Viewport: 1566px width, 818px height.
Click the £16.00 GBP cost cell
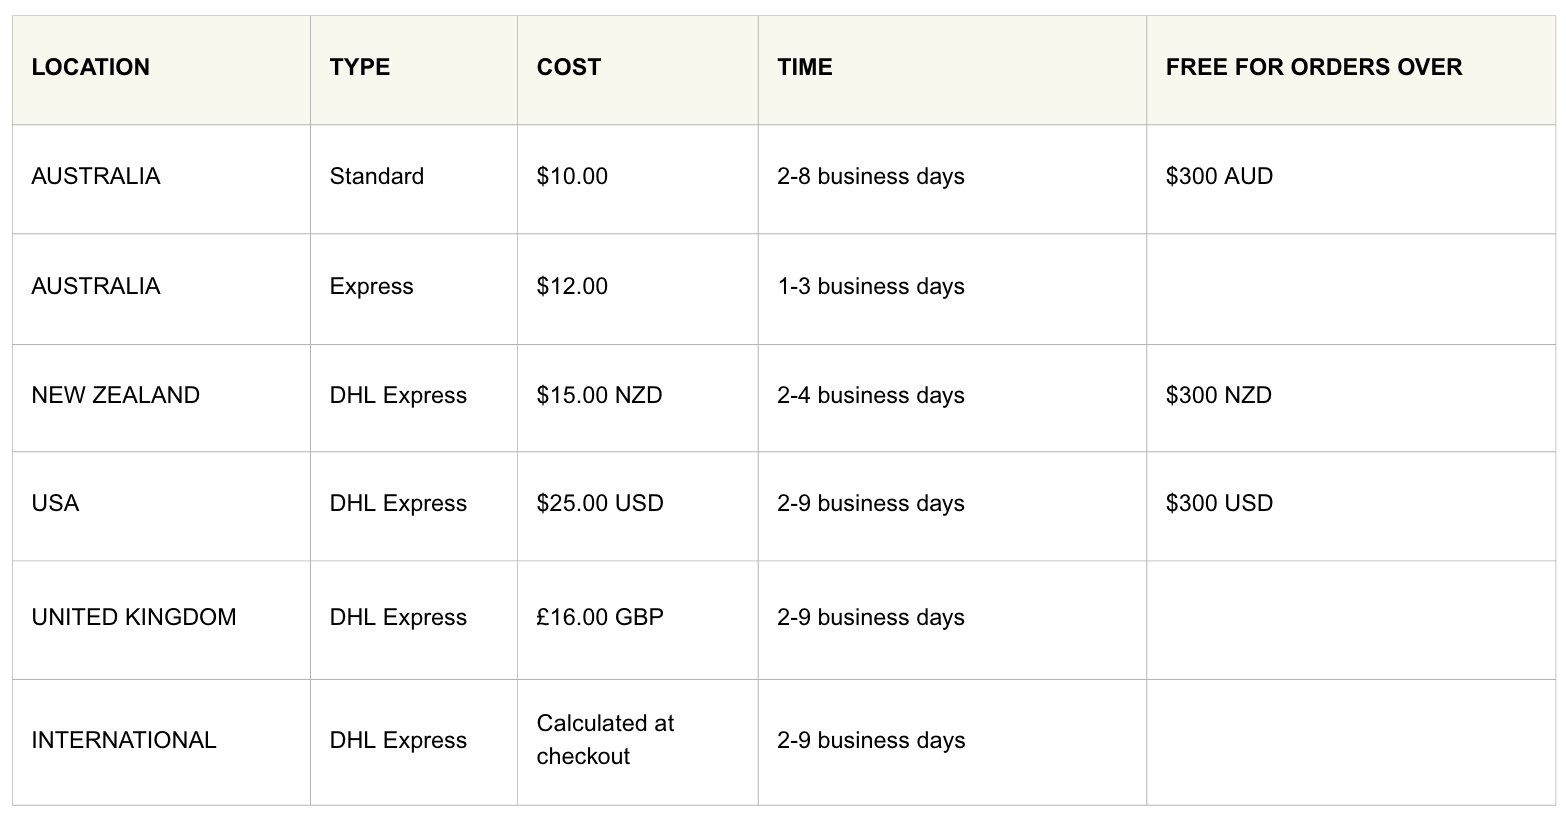(600, 617)
